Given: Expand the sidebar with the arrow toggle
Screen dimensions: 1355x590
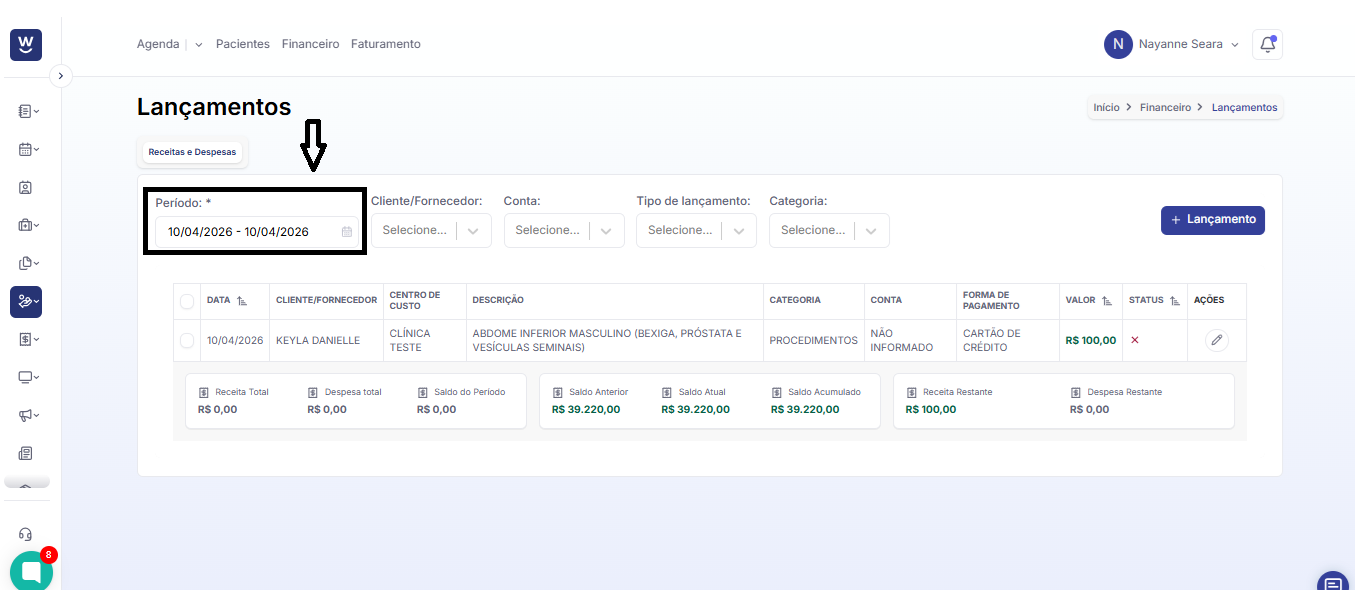Looking at the screenshot, I should [61, 75].
